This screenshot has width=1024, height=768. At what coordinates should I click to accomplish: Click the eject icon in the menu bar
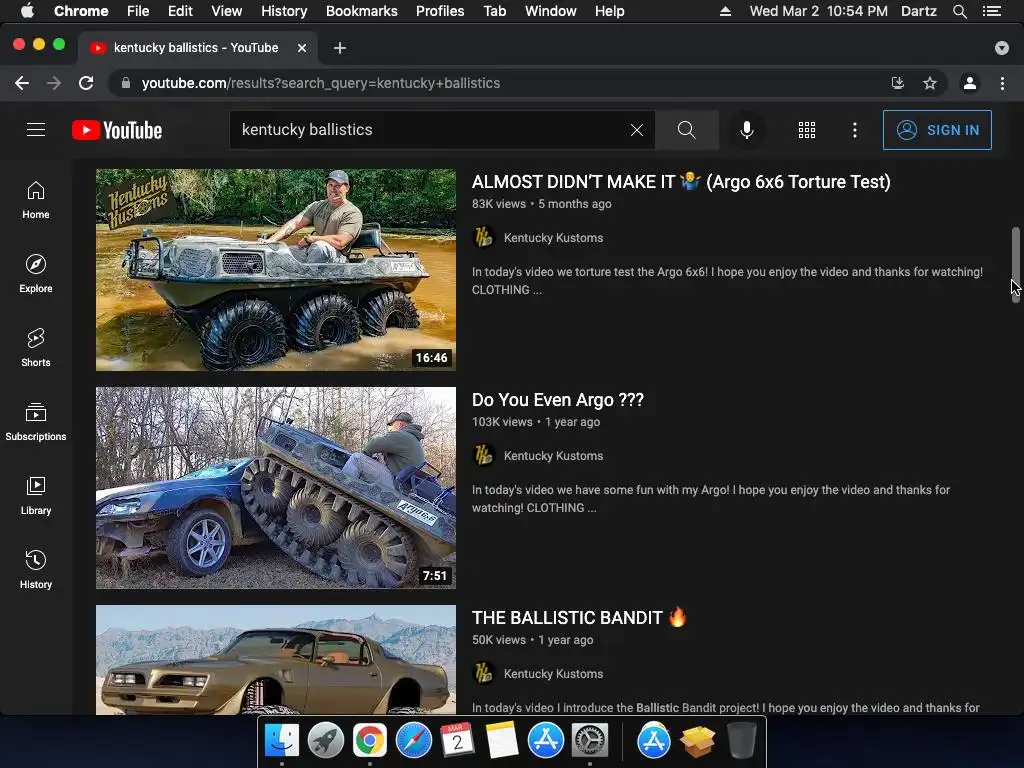[x=725, y=11]
